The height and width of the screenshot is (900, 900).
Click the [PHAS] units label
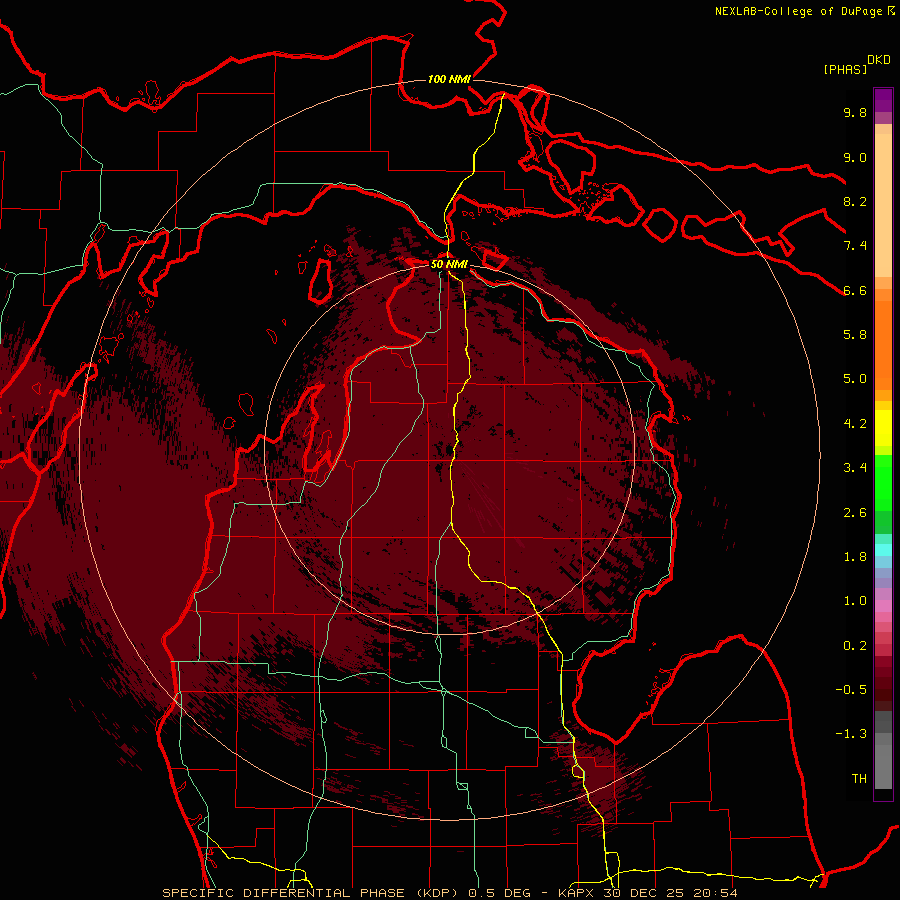[845, 69]
